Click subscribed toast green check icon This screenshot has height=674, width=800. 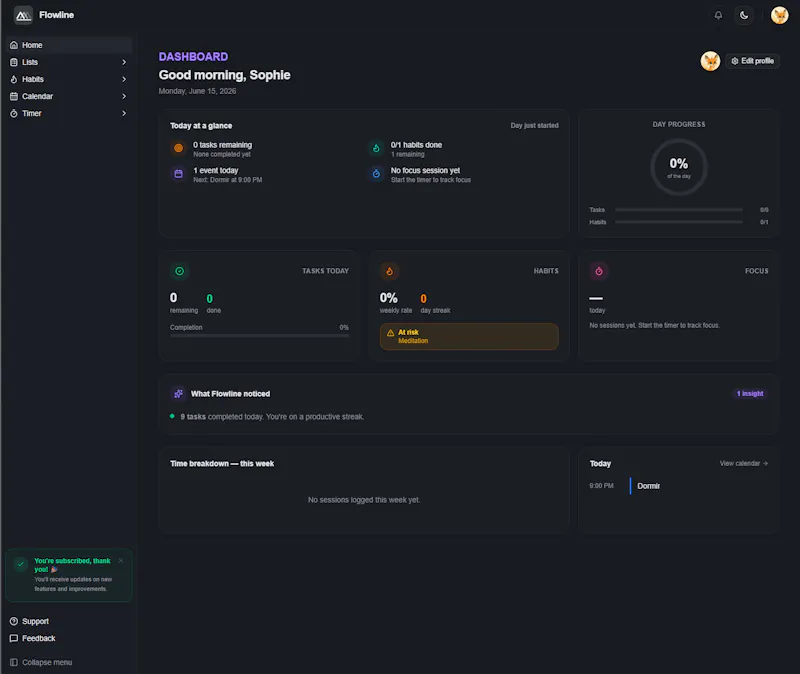click(20, 564)
